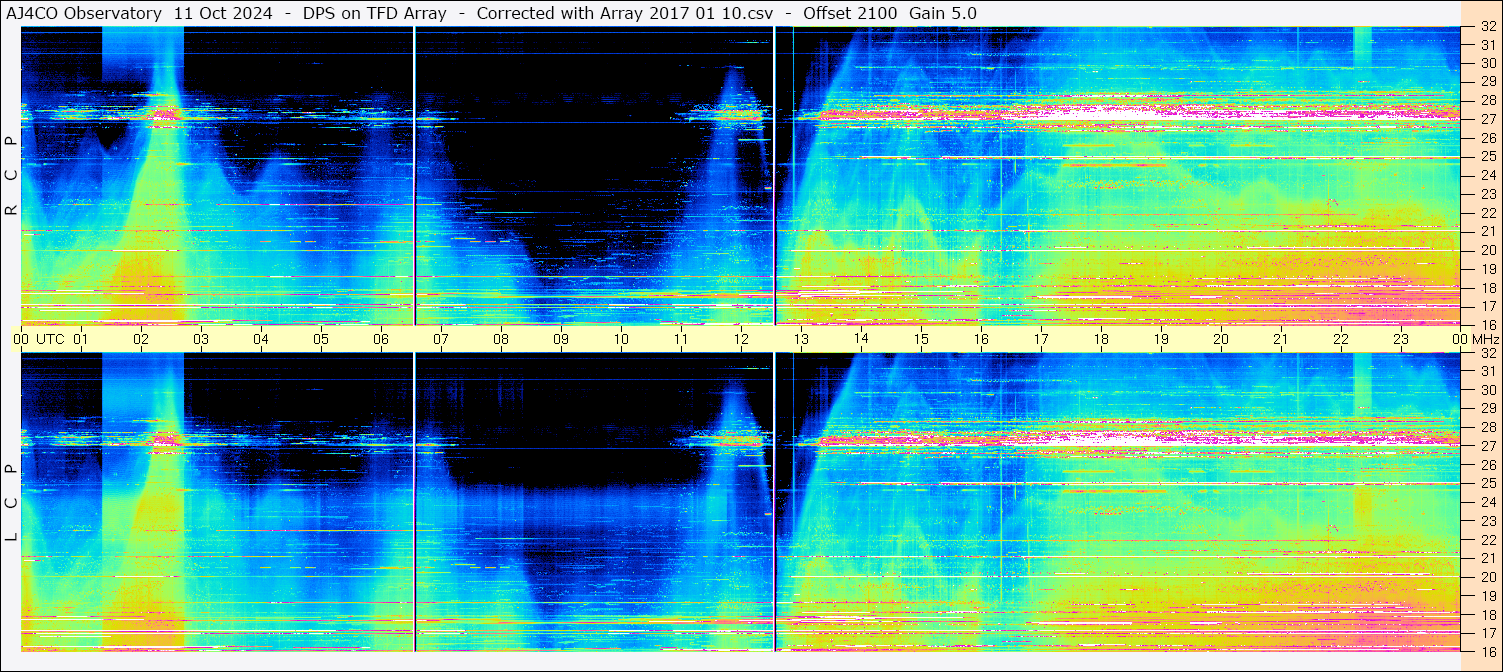1503x672 pixels.
Task: Select the 18 MHz tick on RCP scale
Action: tap(1488, 287)
